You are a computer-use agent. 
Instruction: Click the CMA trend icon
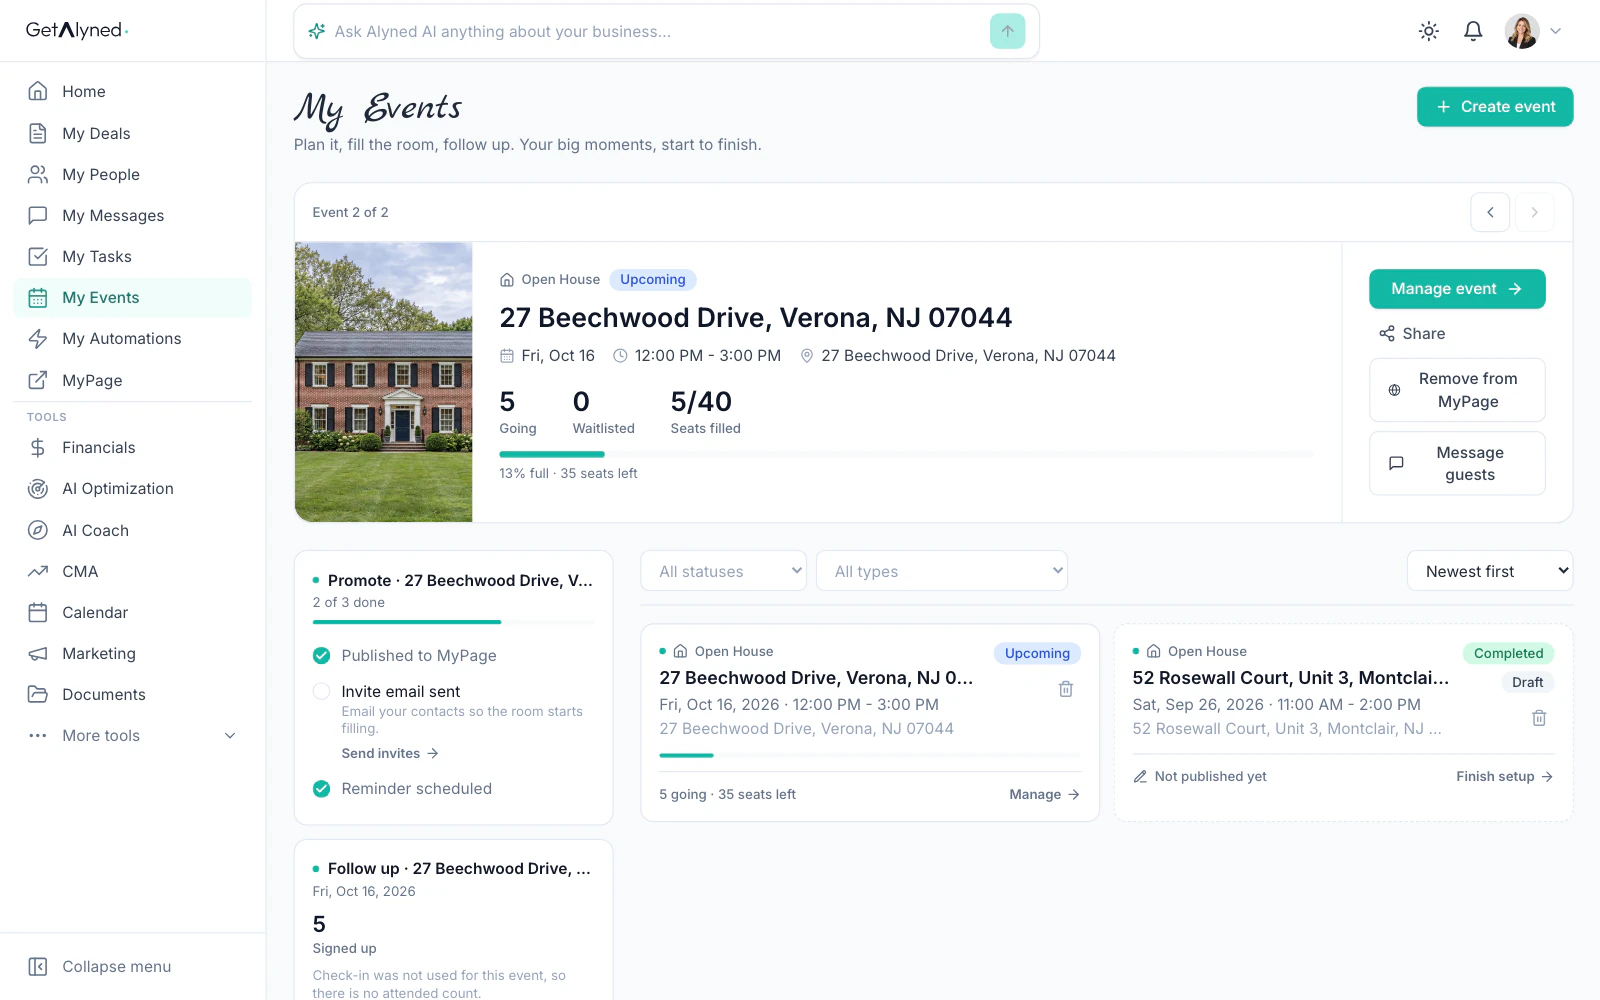tap(38, 572)
